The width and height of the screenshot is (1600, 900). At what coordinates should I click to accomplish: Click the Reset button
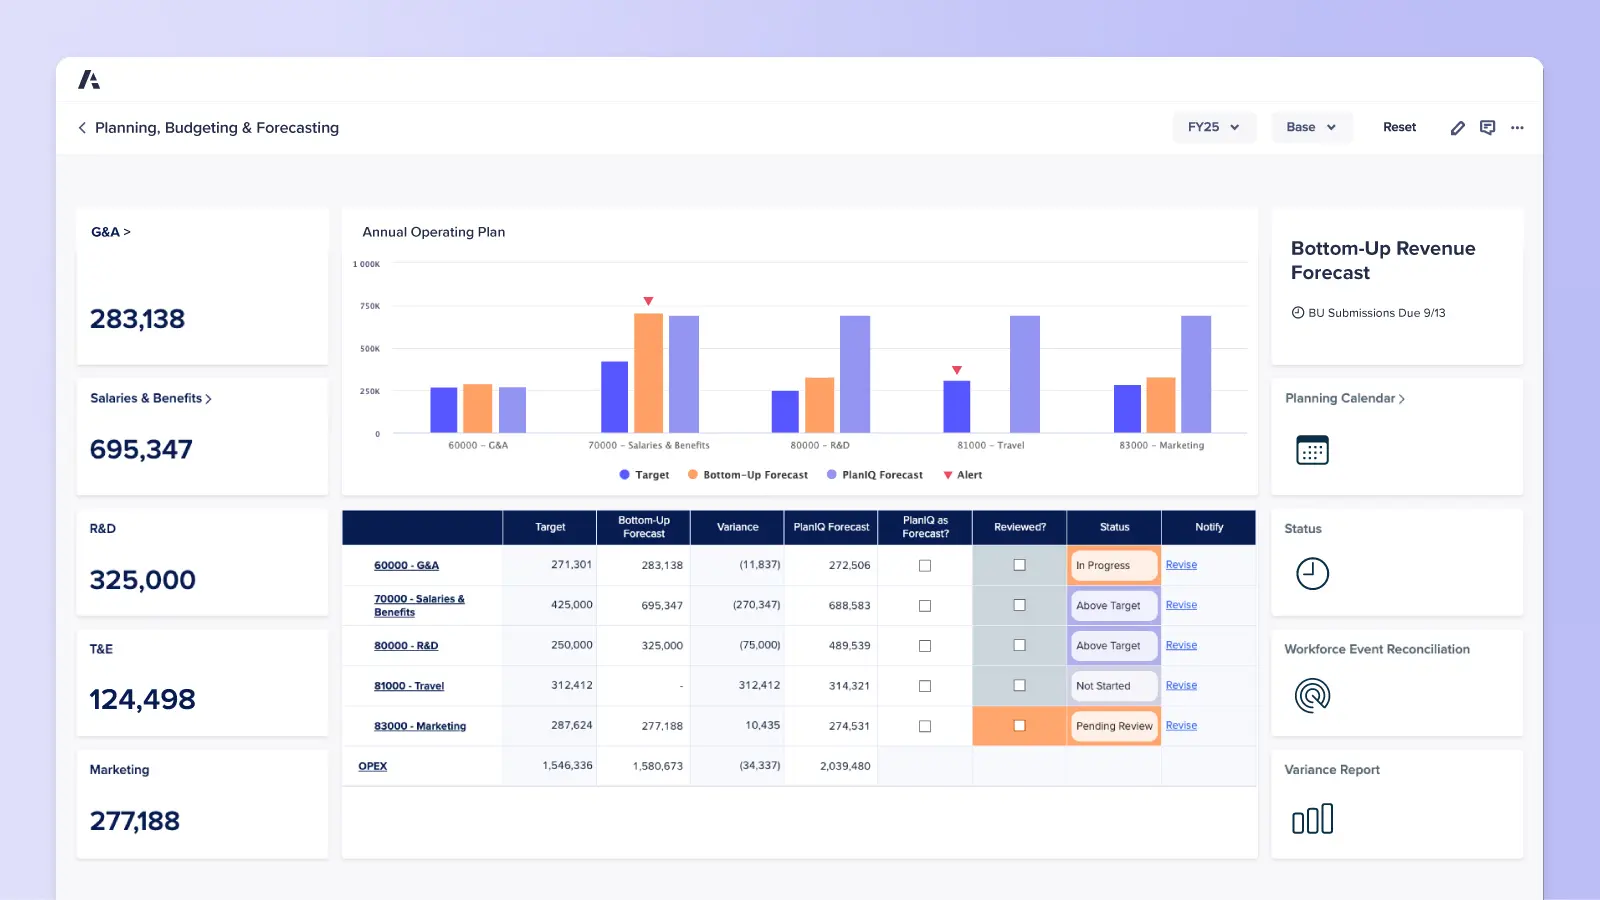tap(1399, 127)
